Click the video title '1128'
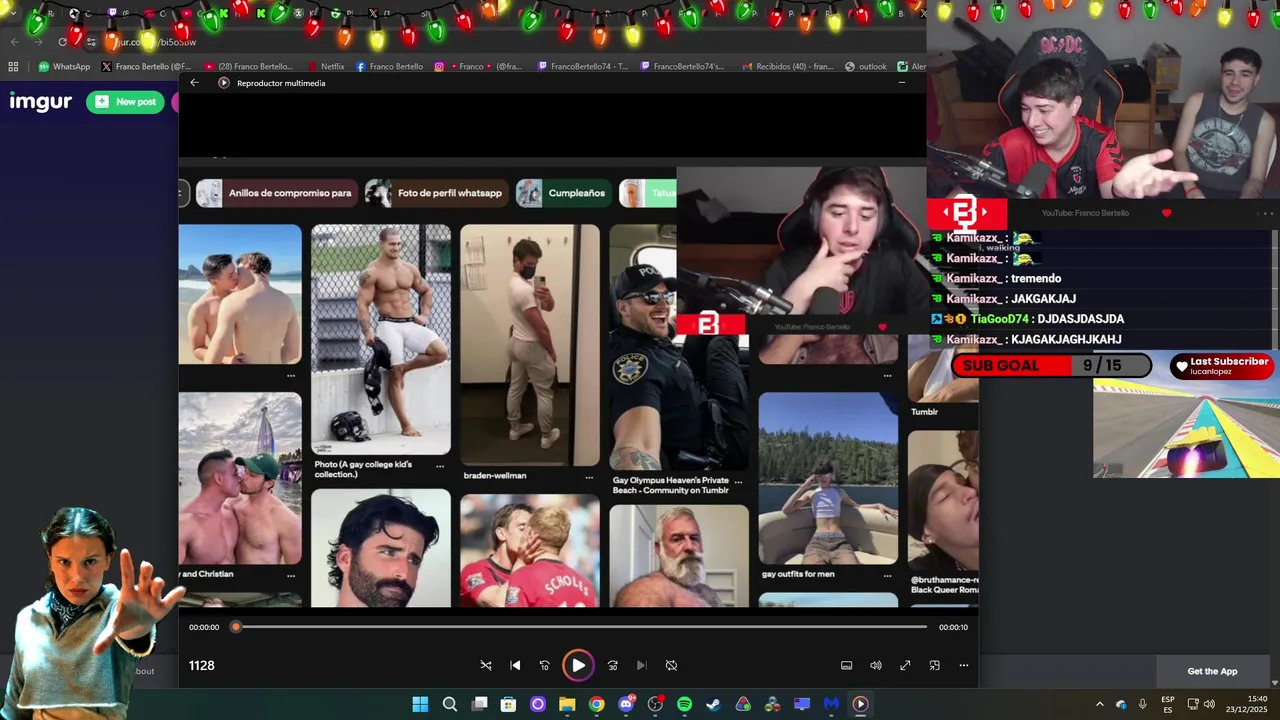 coord(202,666)
